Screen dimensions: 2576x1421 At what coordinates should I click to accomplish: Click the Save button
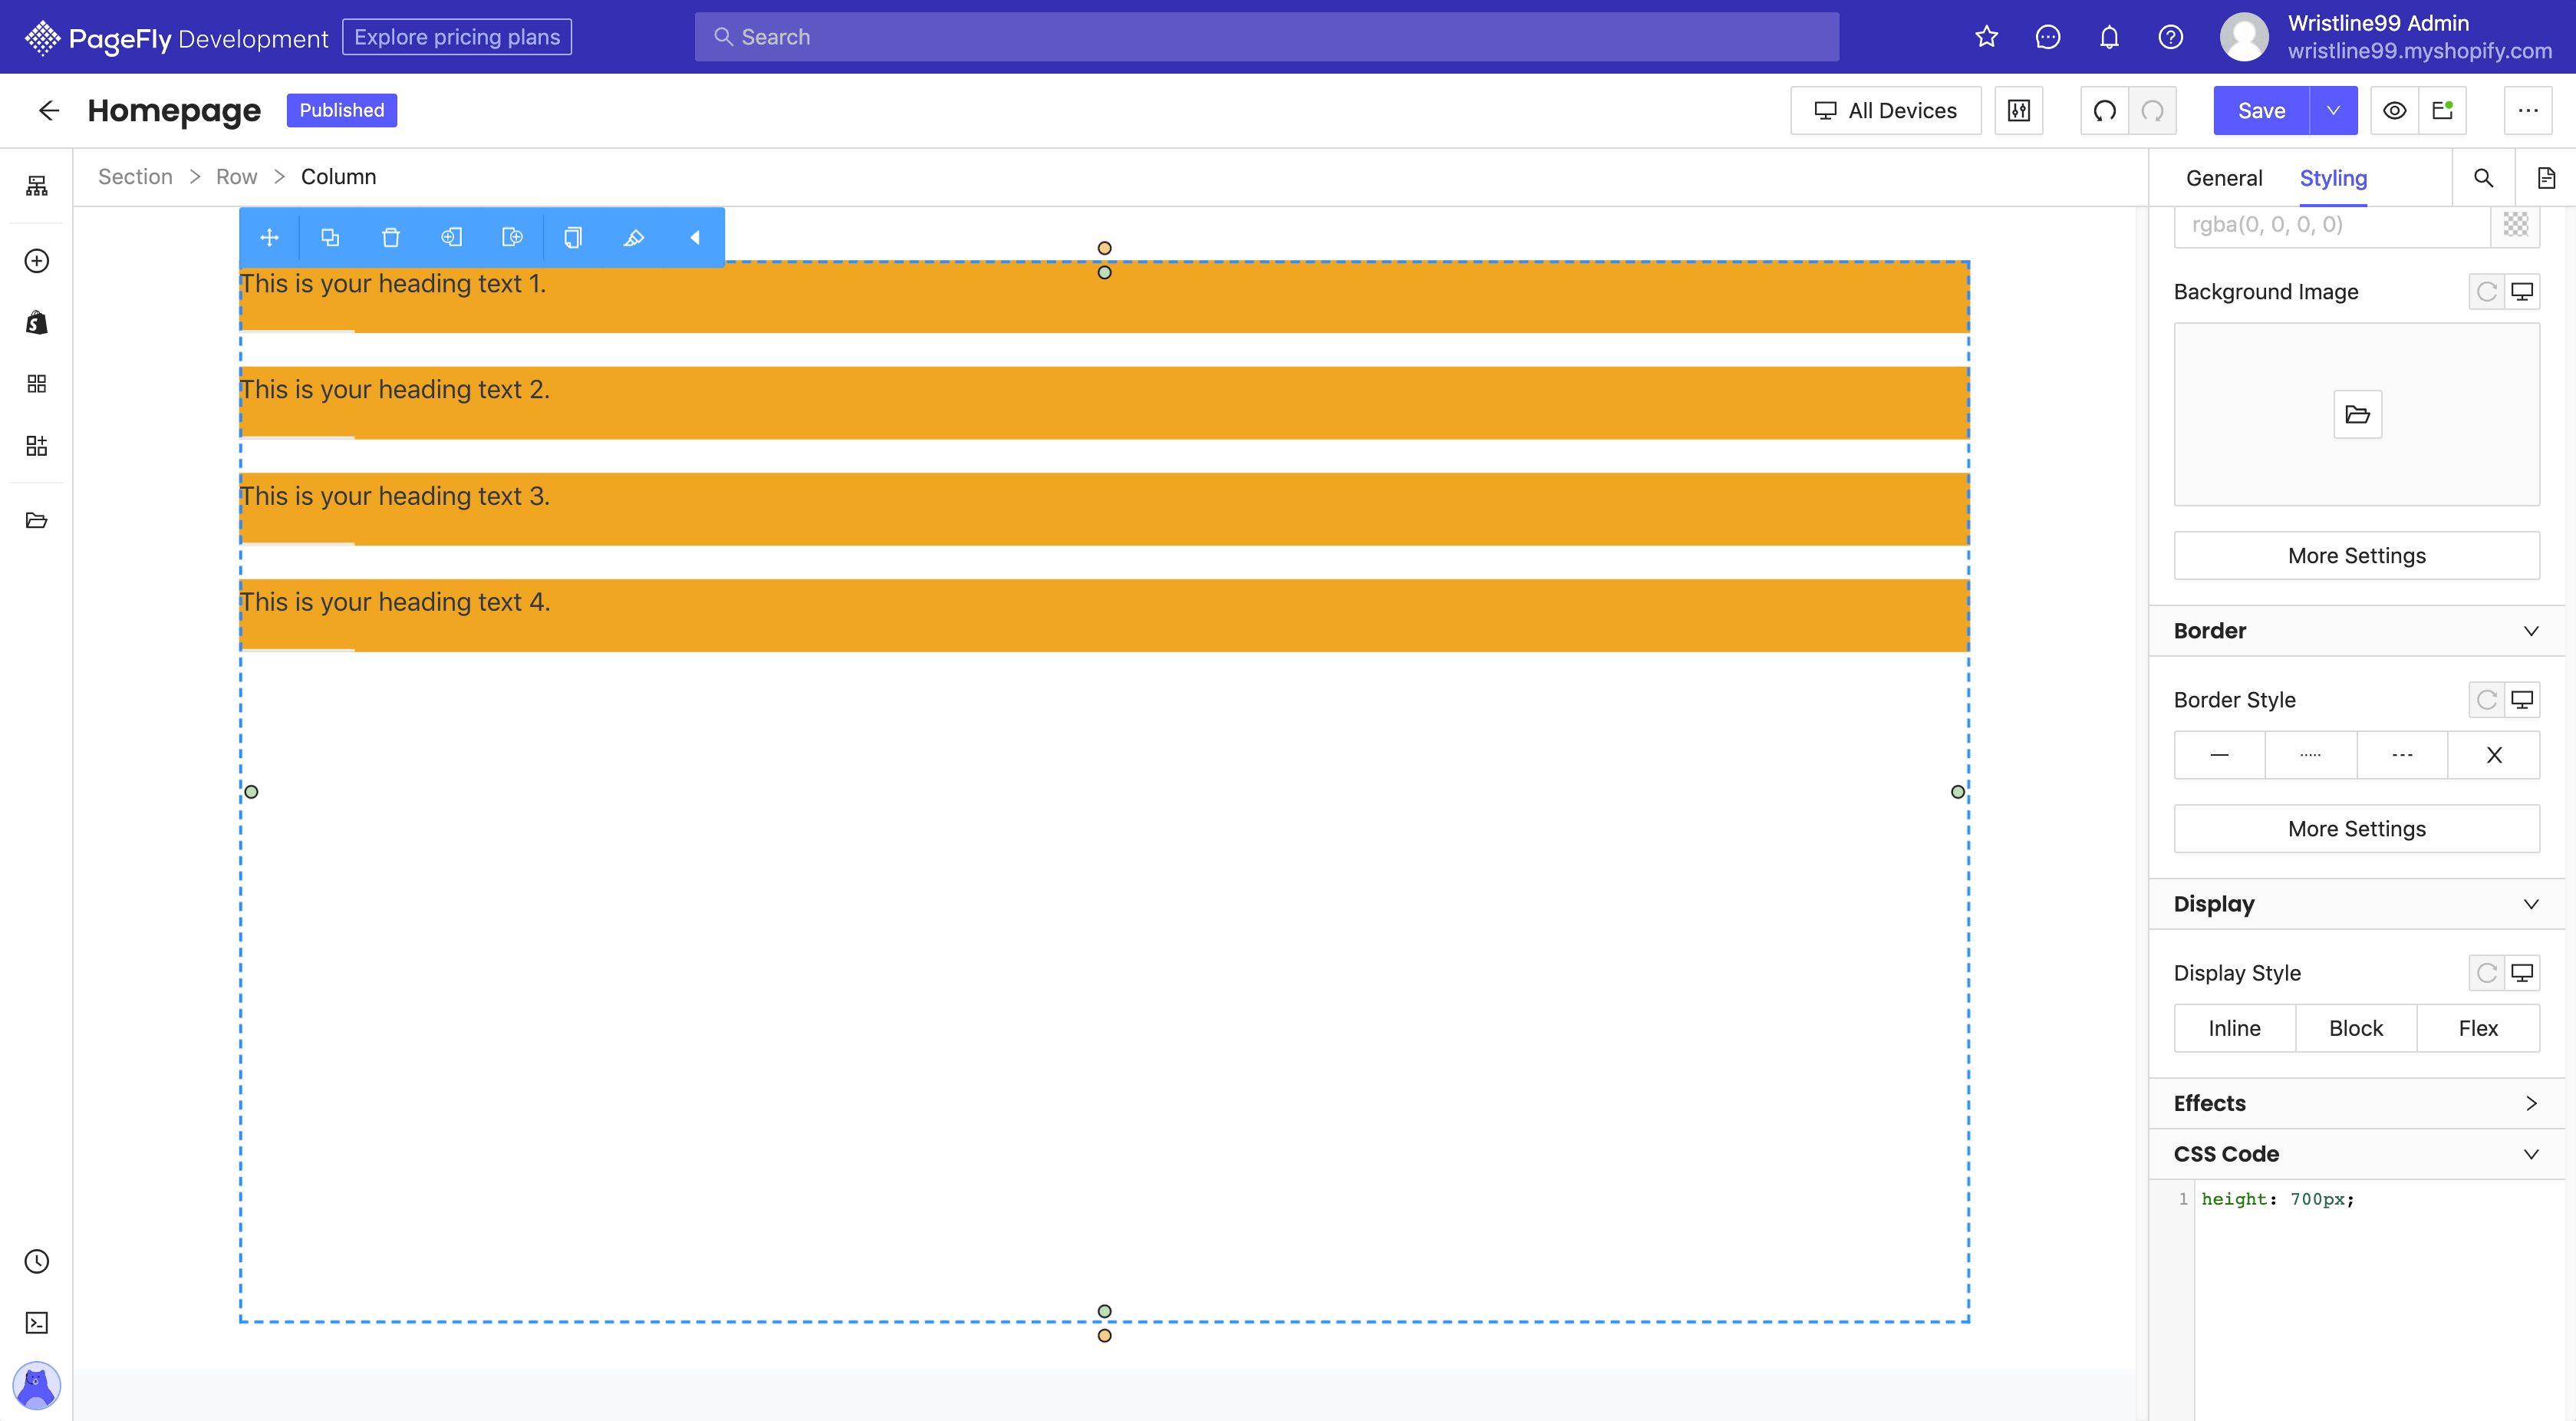[x=2261, y=110]
